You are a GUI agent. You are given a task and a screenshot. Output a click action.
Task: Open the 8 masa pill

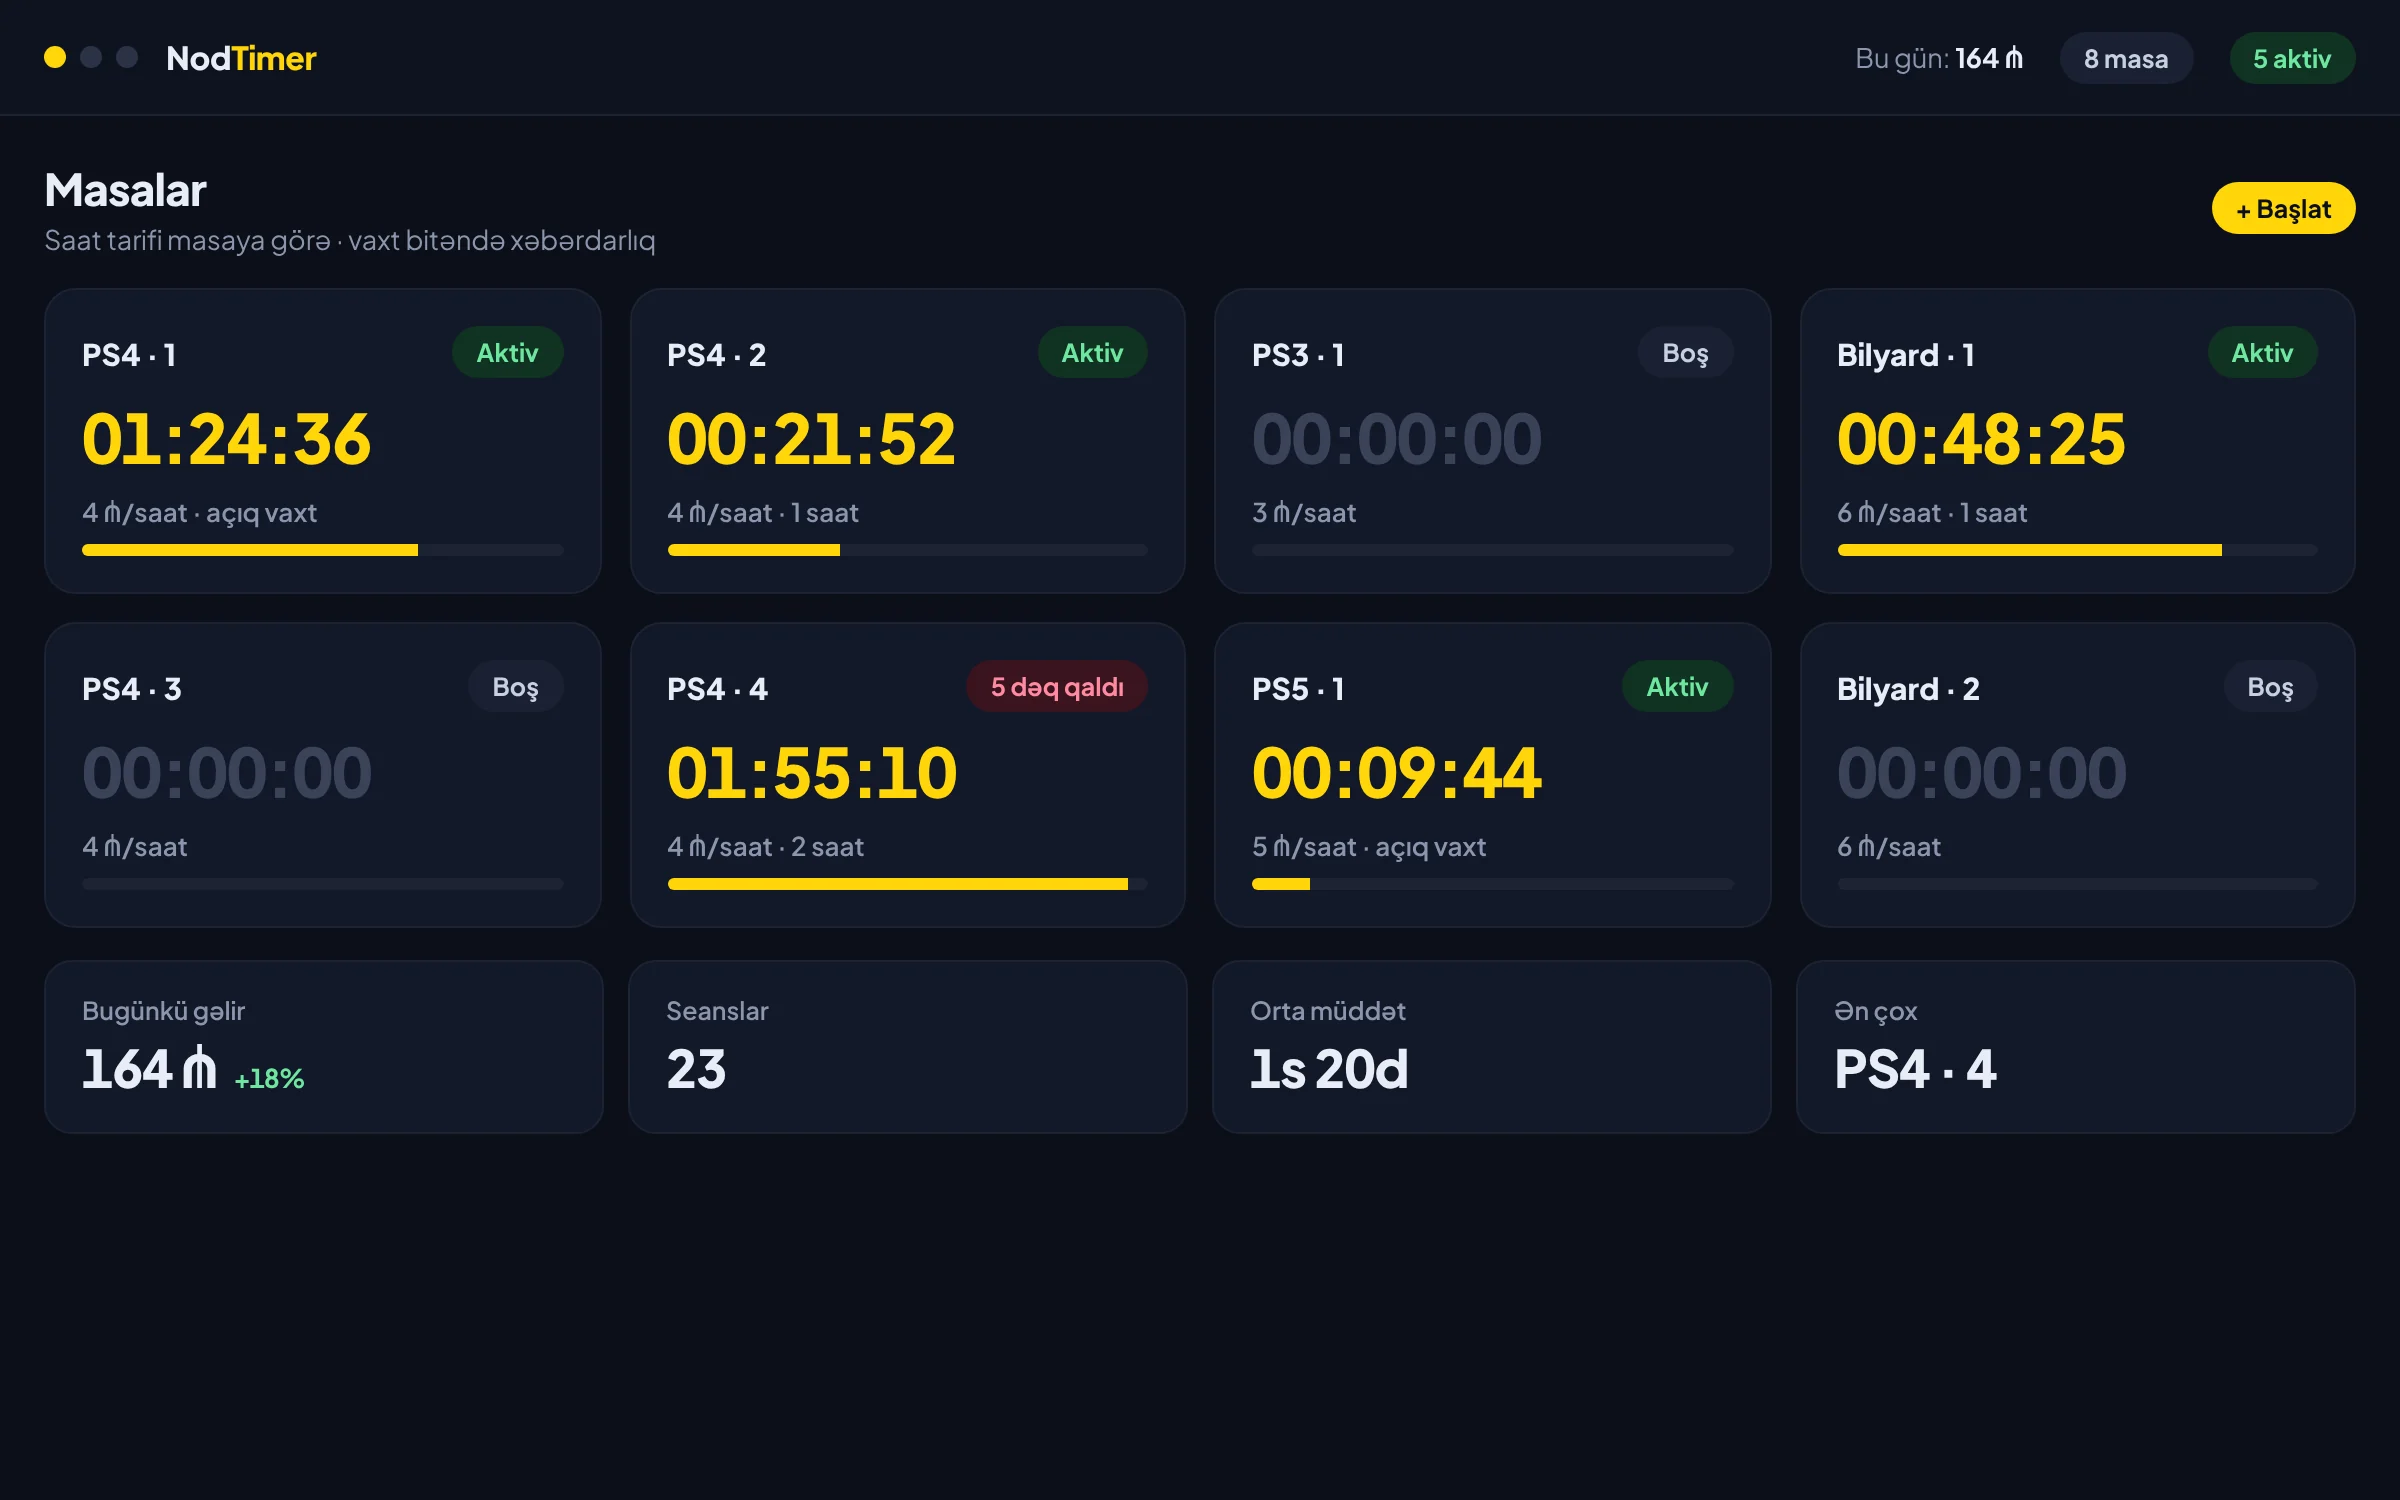[x=2126, y=59]
